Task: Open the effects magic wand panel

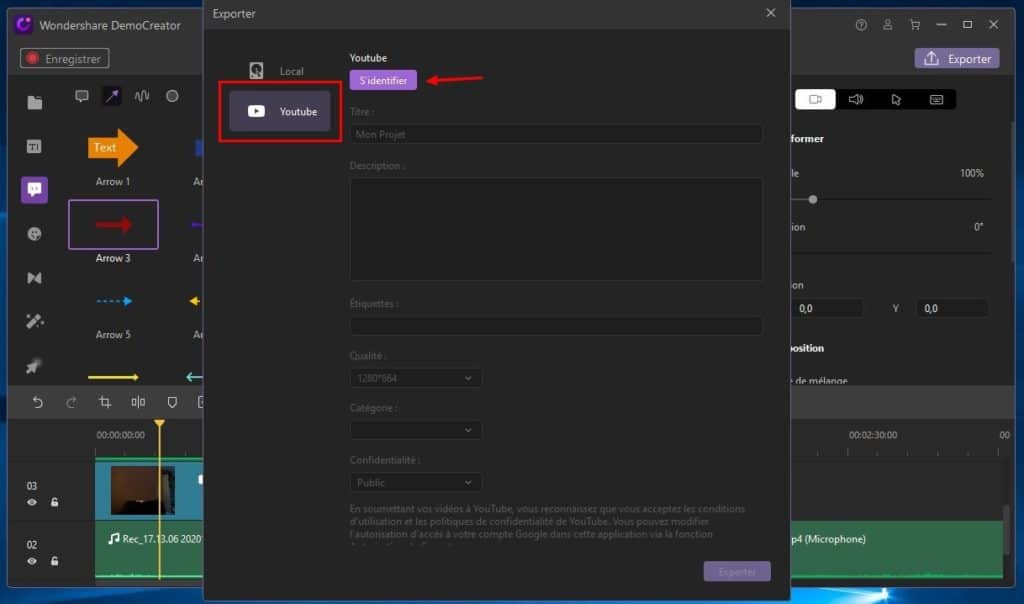Action: [35, 321]
